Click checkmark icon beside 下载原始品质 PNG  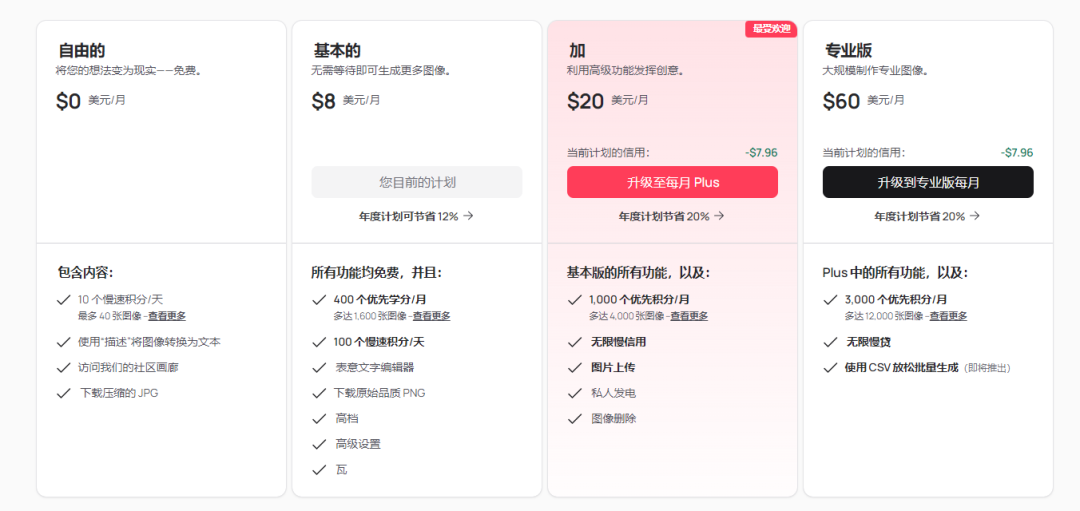pyautogui.click(x=319, y=393)
